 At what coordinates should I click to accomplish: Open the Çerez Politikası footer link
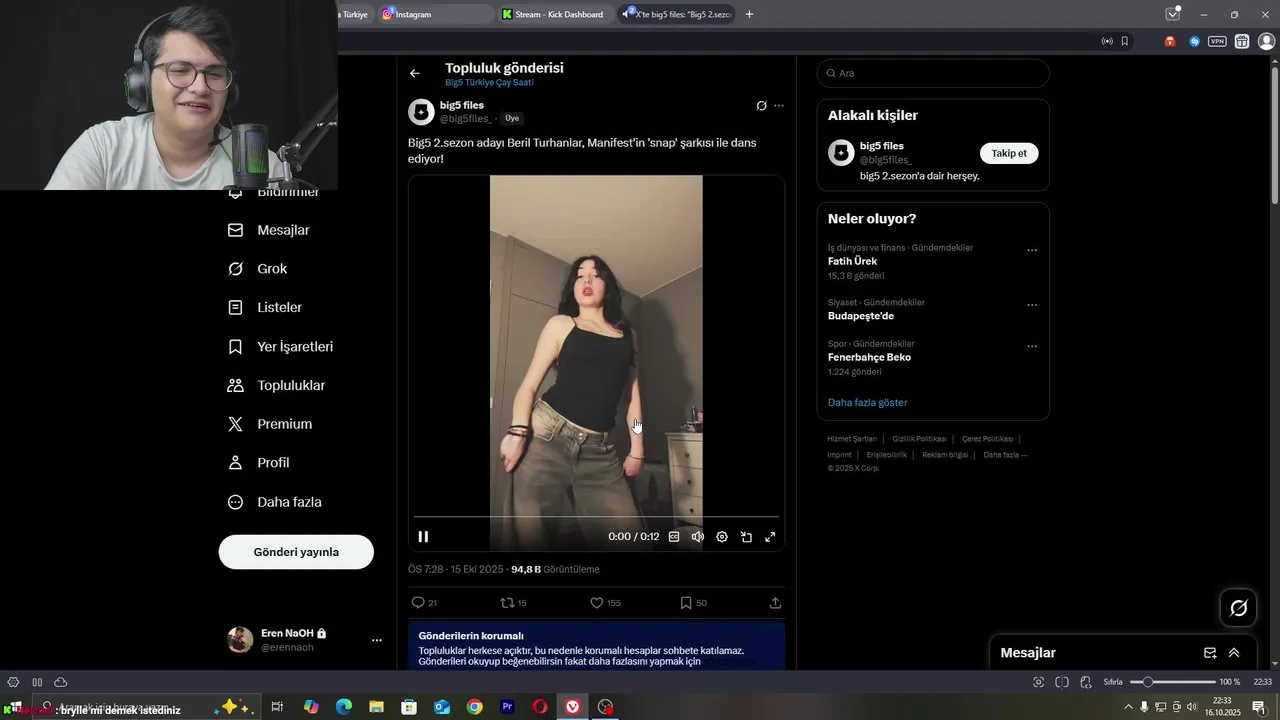(x=987, y=439)
